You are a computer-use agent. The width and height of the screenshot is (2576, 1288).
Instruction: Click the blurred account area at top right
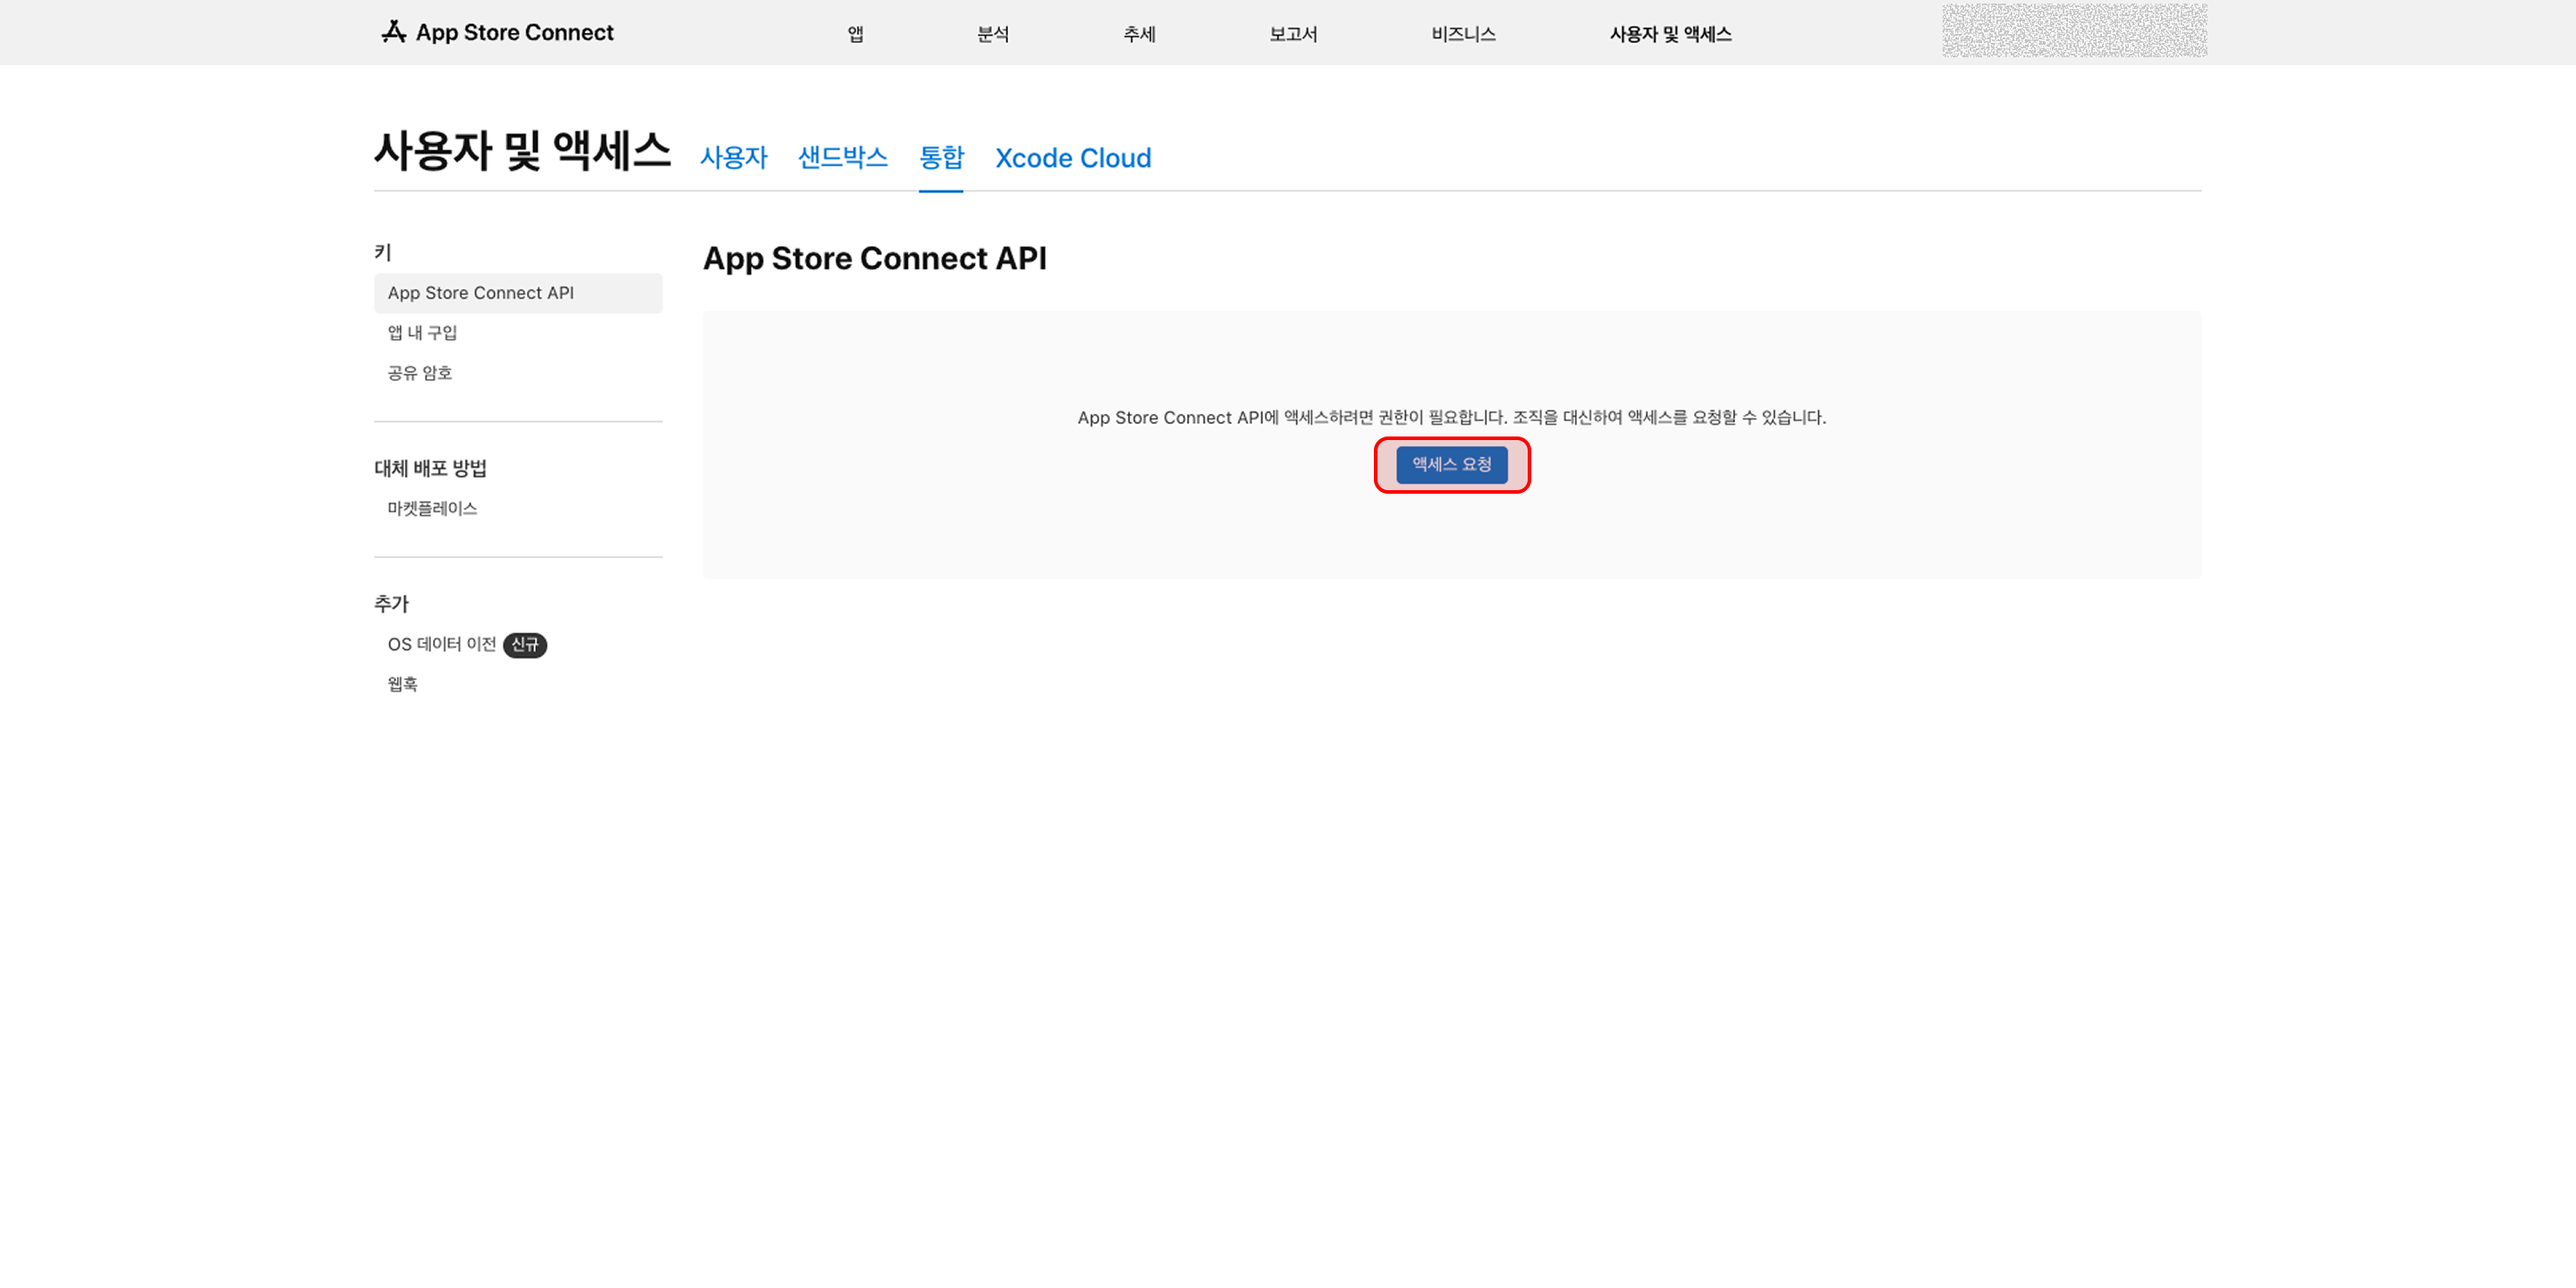pyautogui.click(x=2075, y=30)
